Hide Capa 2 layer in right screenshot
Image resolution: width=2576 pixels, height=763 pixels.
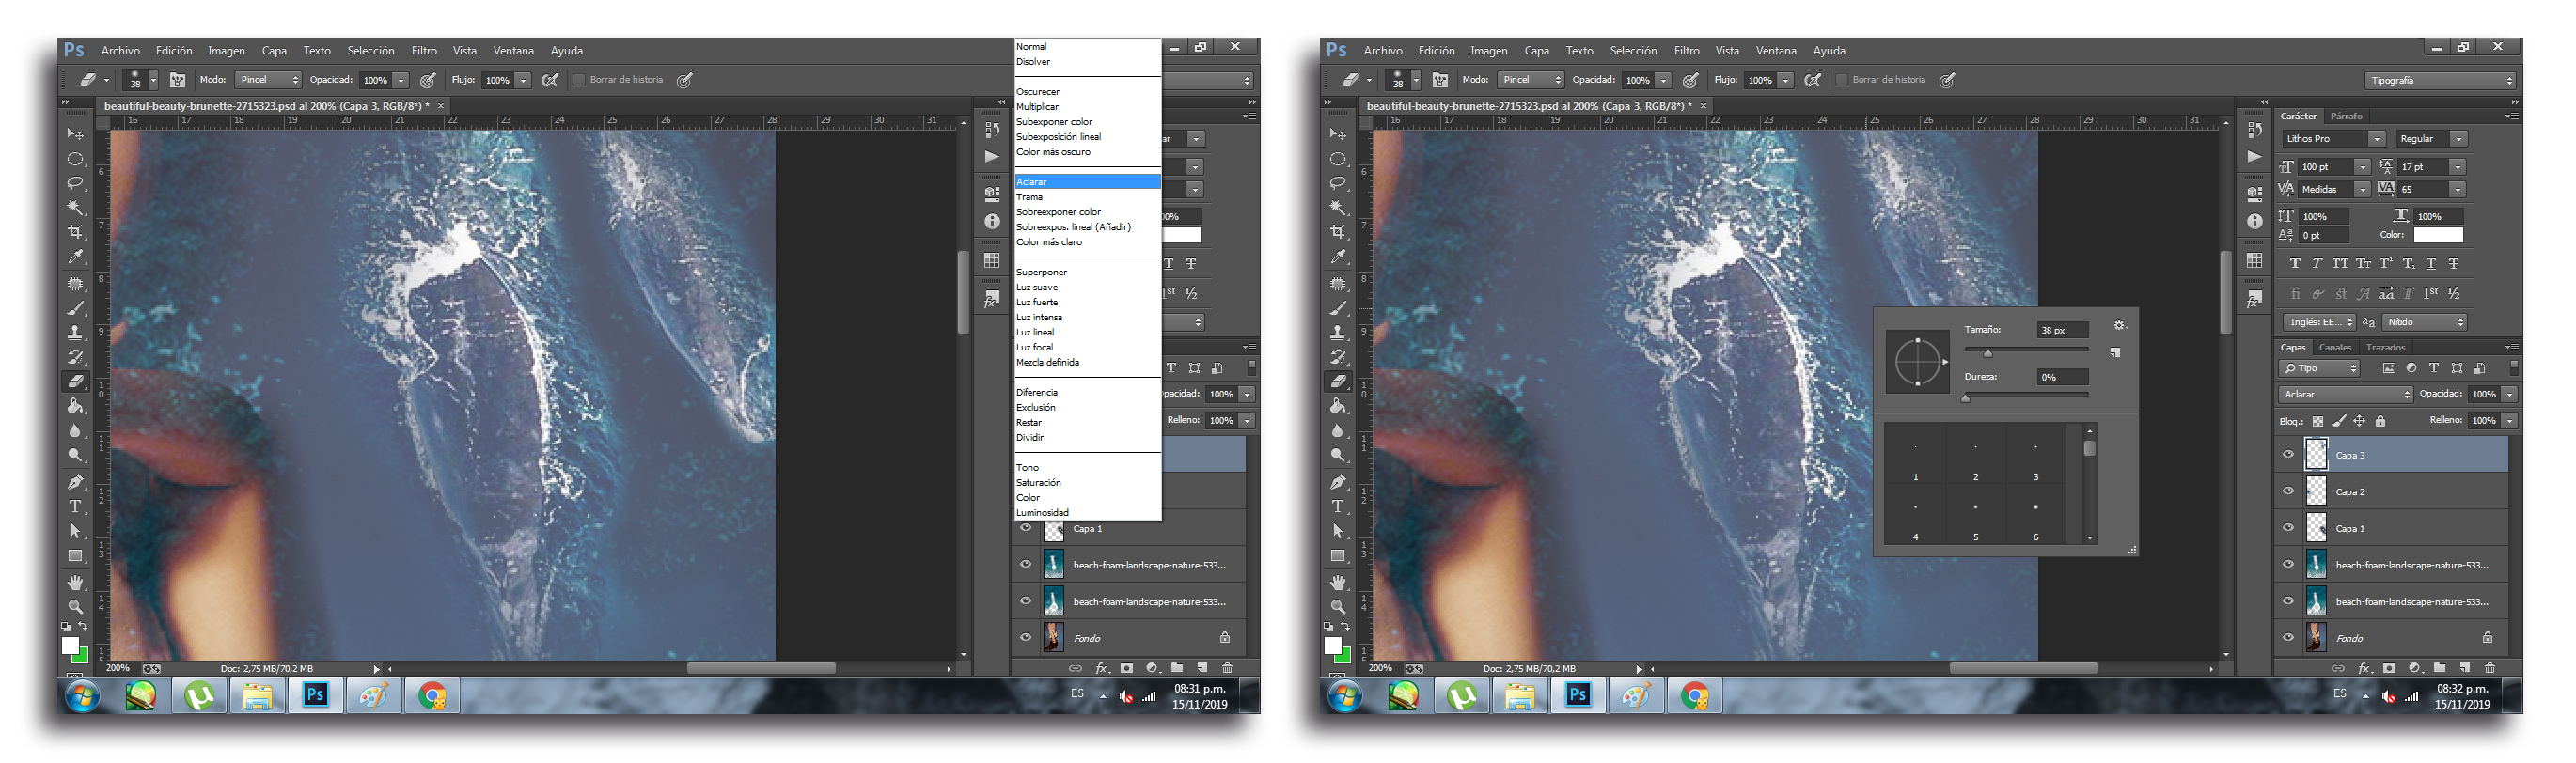2288,491
